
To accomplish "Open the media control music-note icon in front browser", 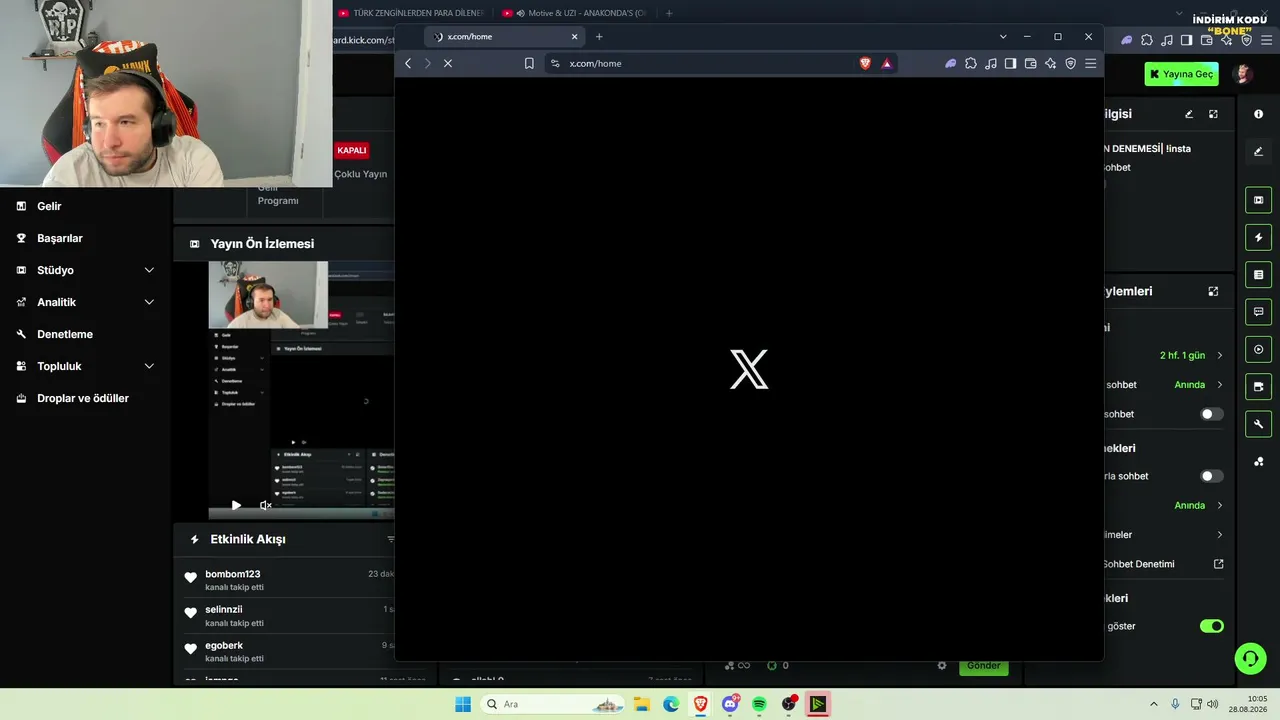I will (x=990, y=63).
